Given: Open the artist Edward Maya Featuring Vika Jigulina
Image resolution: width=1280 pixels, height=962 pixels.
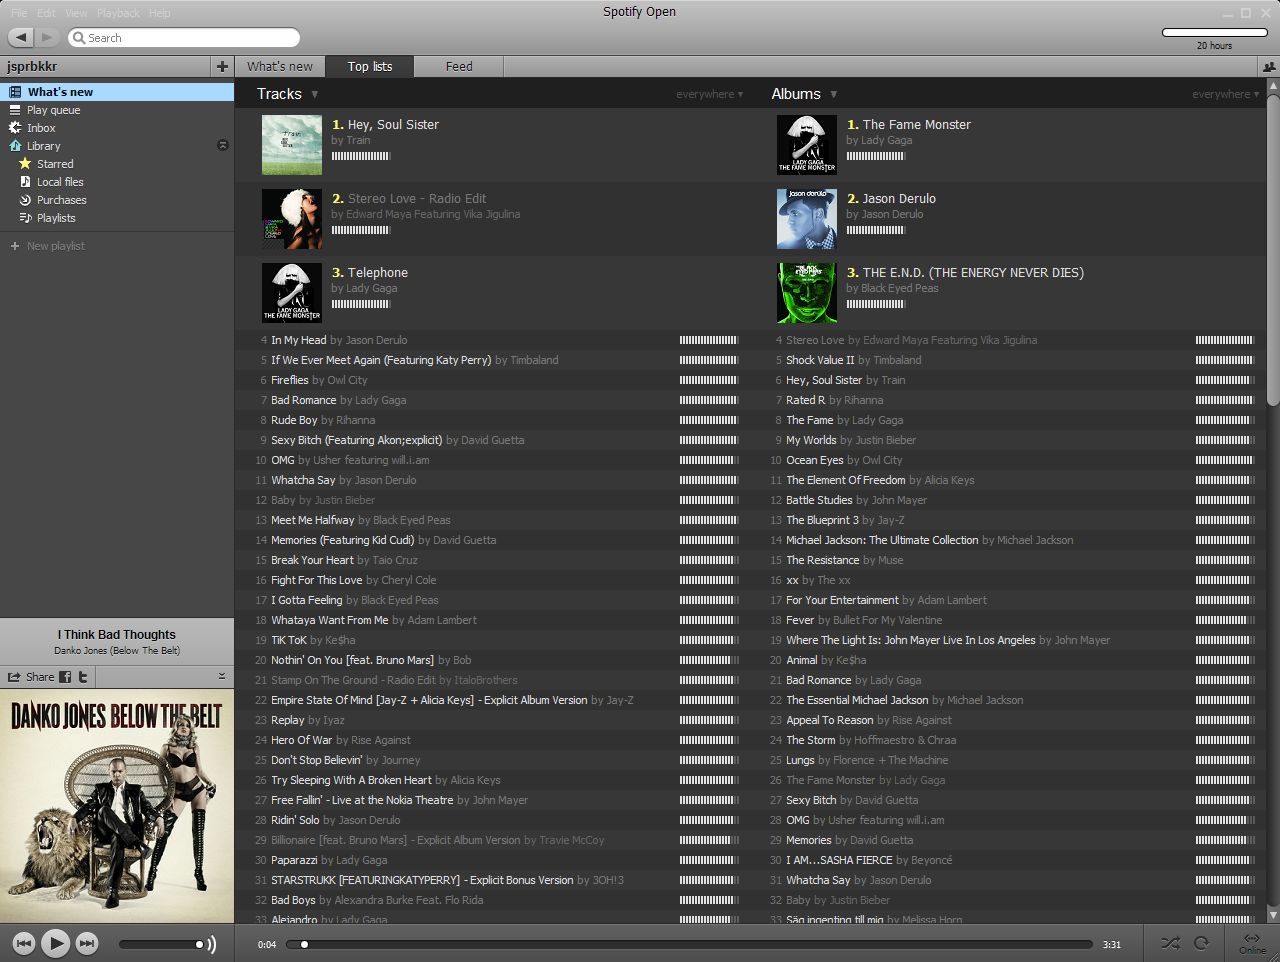Looking at the screenshot, I should 433,214.
